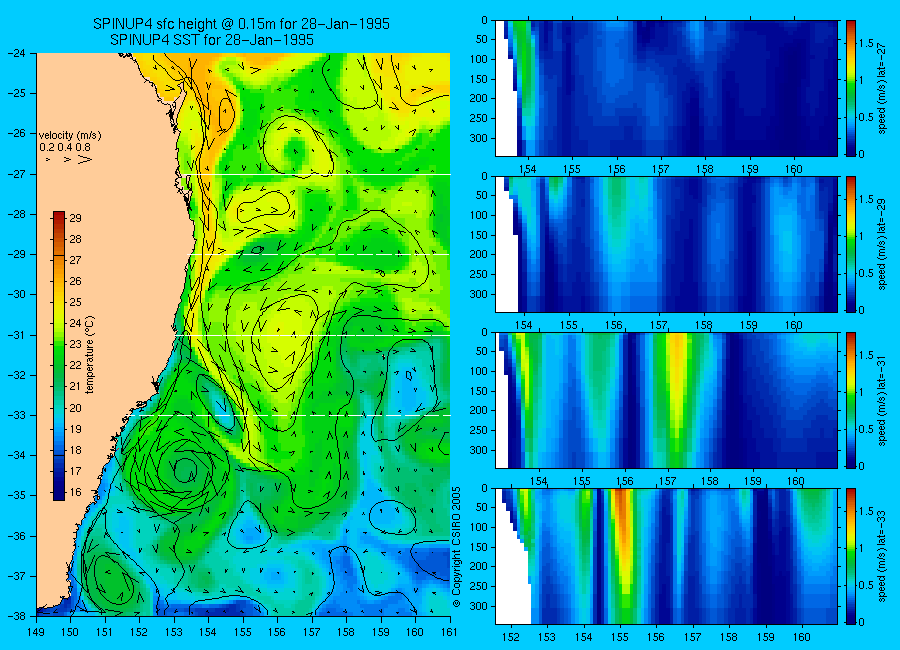Open the sea surface temperature map panel
Image resolution: width=900 pixels, height=650 pixels.
tap(243, 334)
